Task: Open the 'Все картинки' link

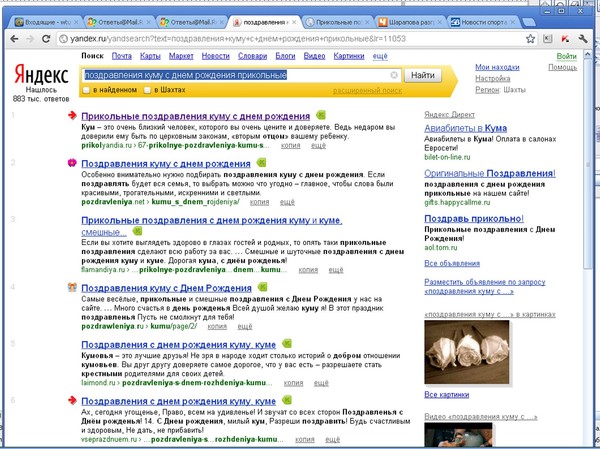Action: [x=447, y=395]
